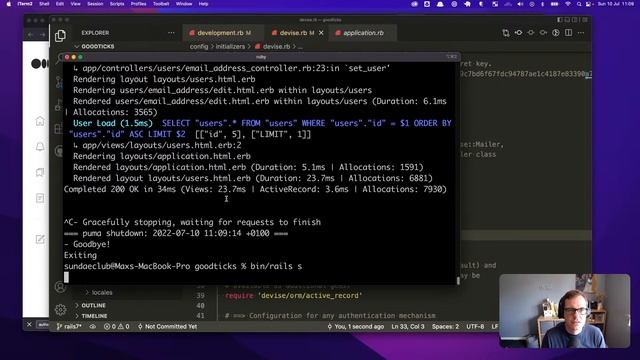Open the Manage gear icon in VS Code
This screenshot has width=640, height=360.
[x=60, y=310]
